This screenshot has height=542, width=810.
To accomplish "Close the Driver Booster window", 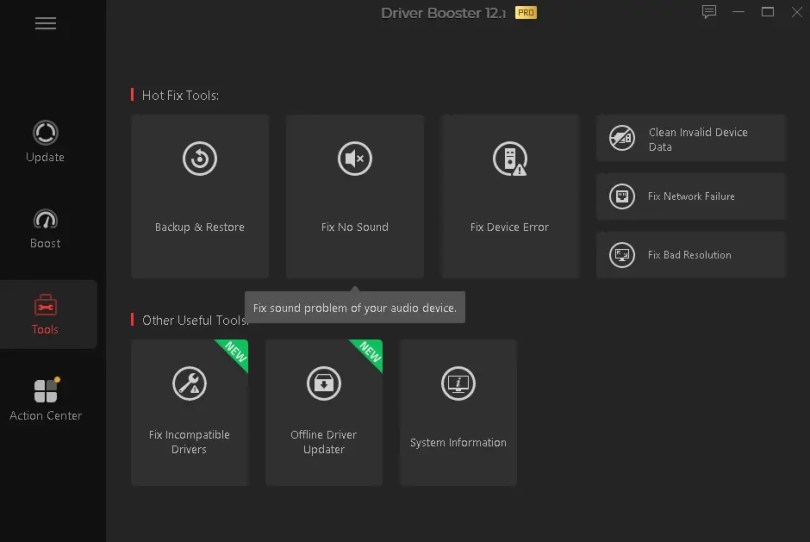I will coord(797,11).
